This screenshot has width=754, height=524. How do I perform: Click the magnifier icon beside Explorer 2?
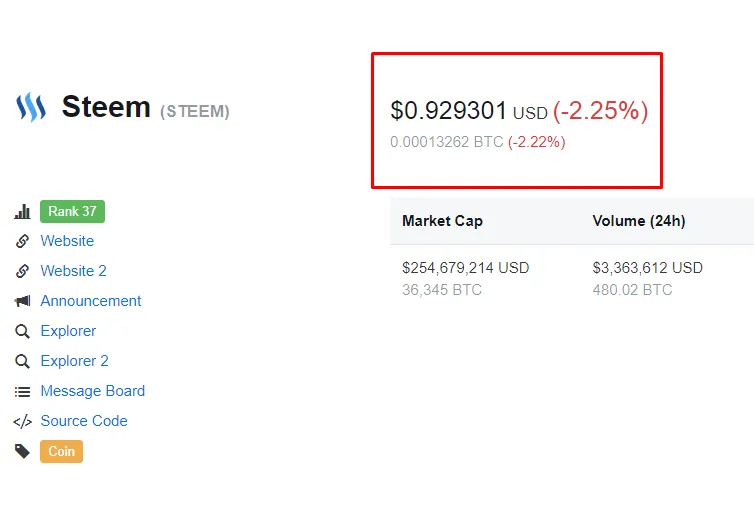(22, 361)
